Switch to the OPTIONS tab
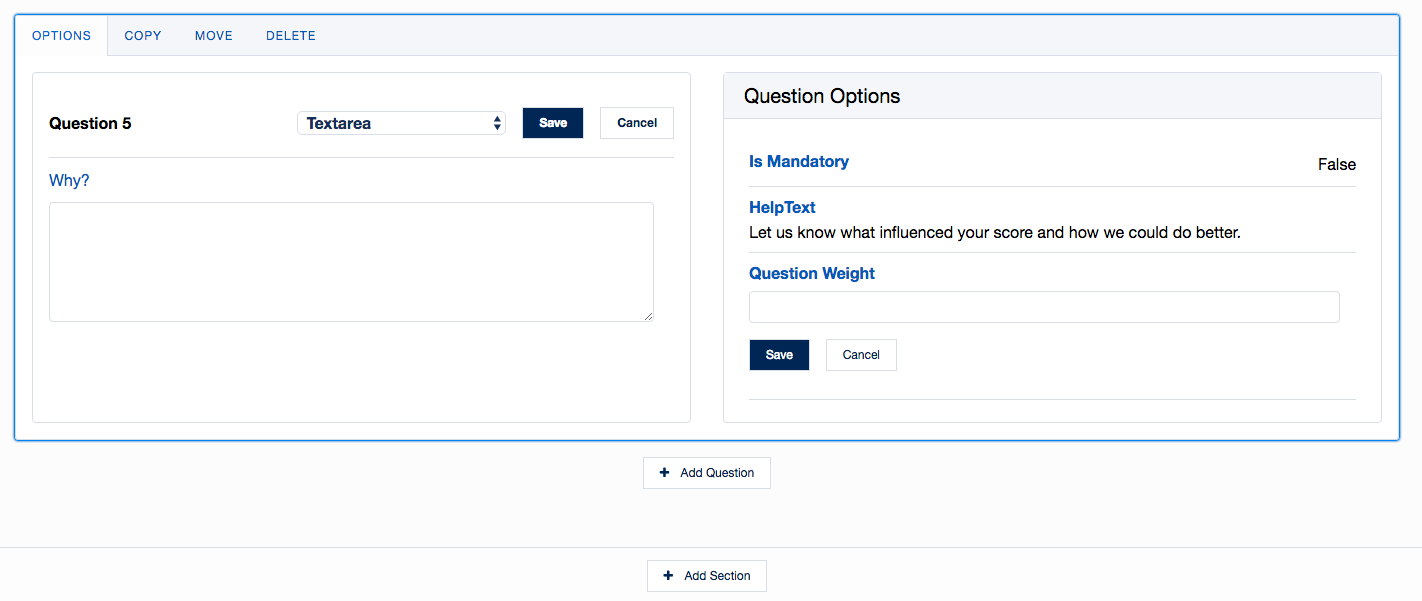 (x=61, y=36)
